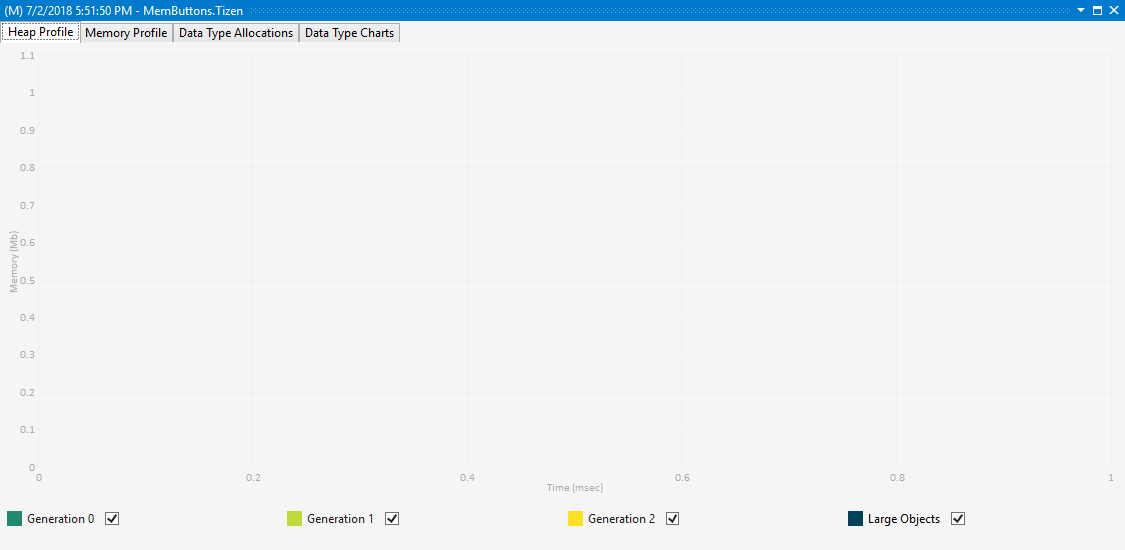The height and width of the screenshot is (550, 1125).
Task: Click the Memory (Mb) axis title
Action: click(x=14, y=262)
